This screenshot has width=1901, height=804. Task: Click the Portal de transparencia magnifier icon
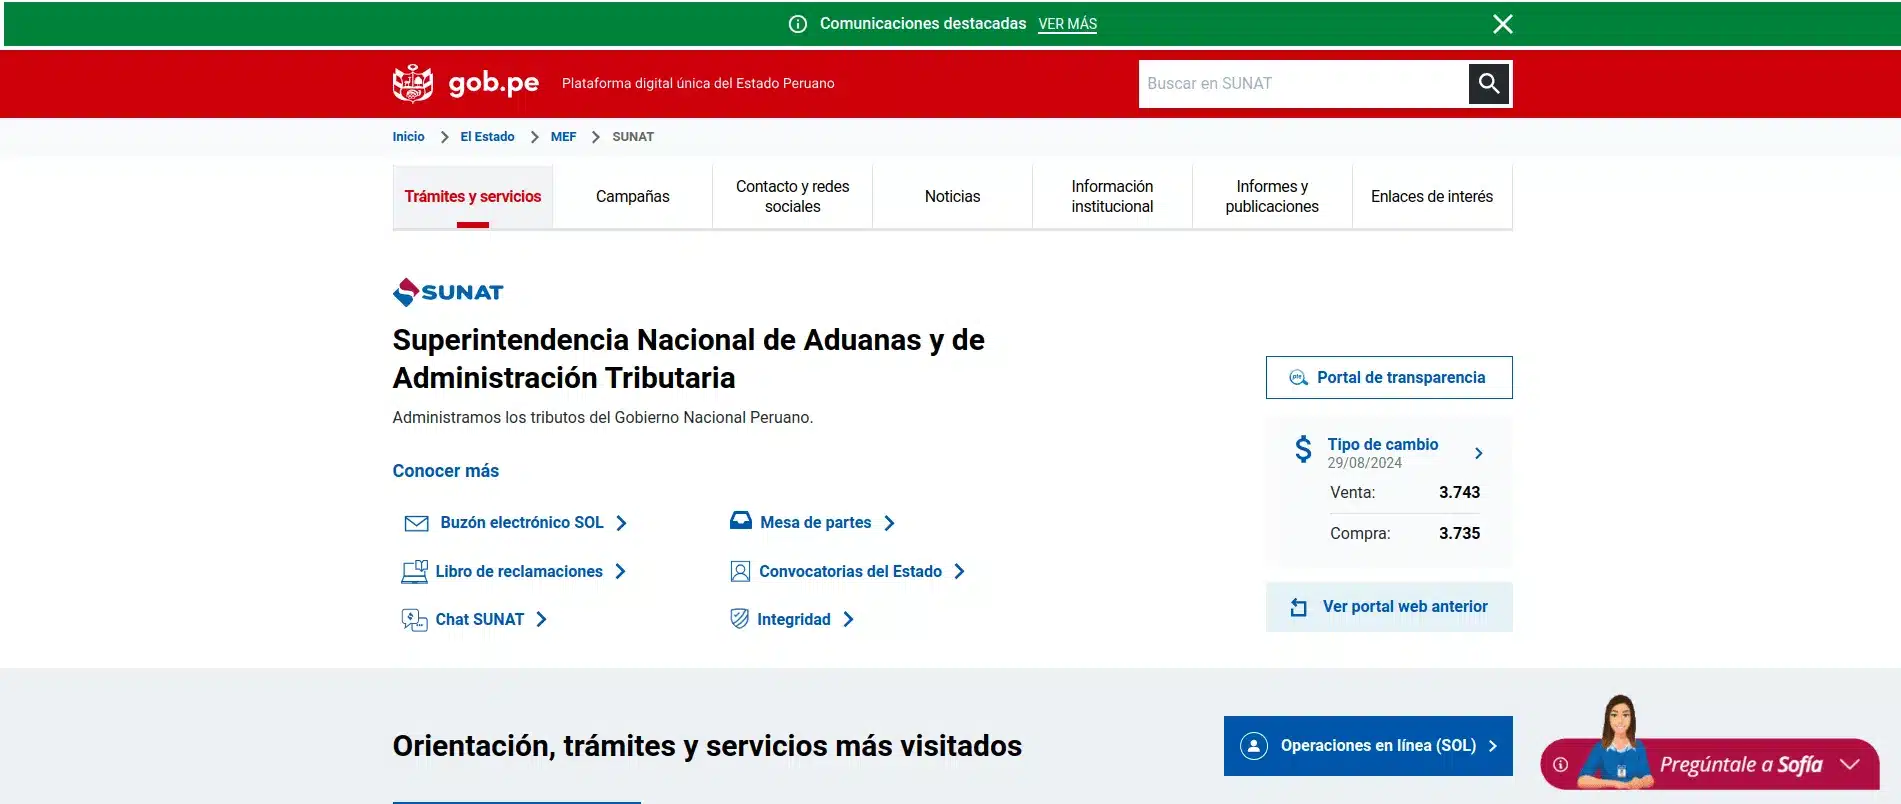click(1298, 378)
